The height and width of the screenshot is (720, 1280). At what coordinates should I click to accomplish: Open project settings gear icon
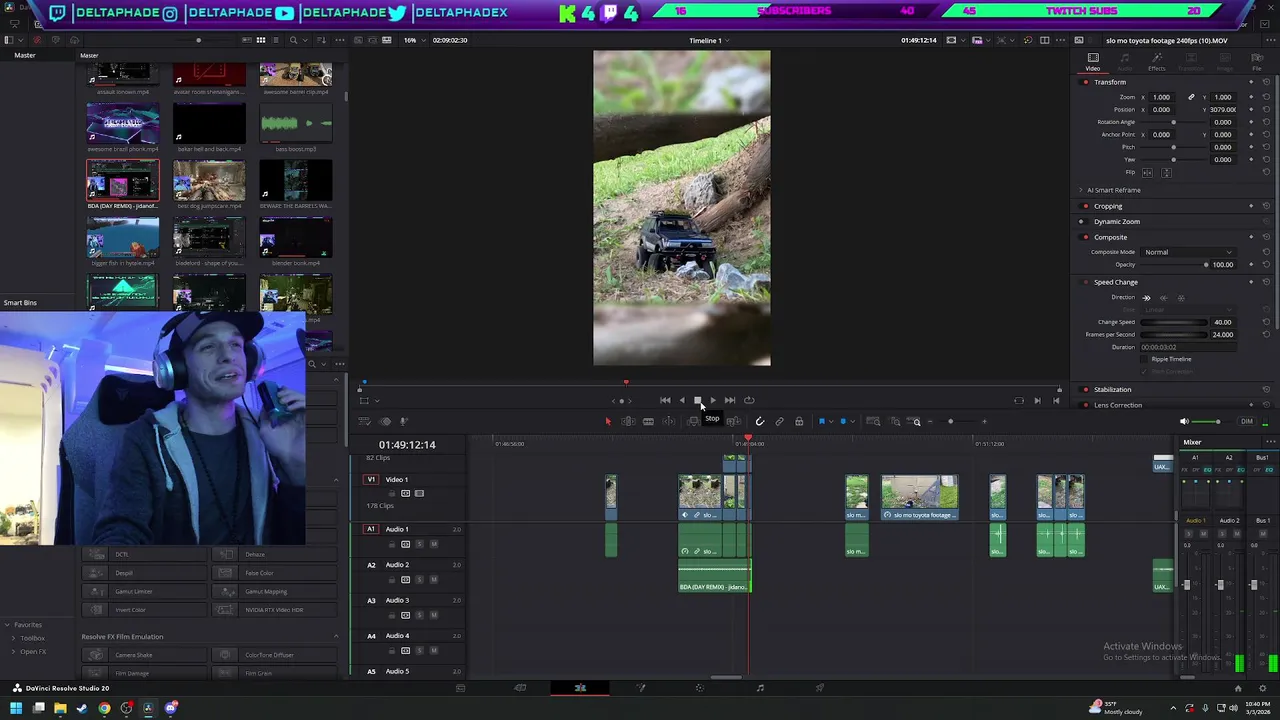tap(1261, 688)
